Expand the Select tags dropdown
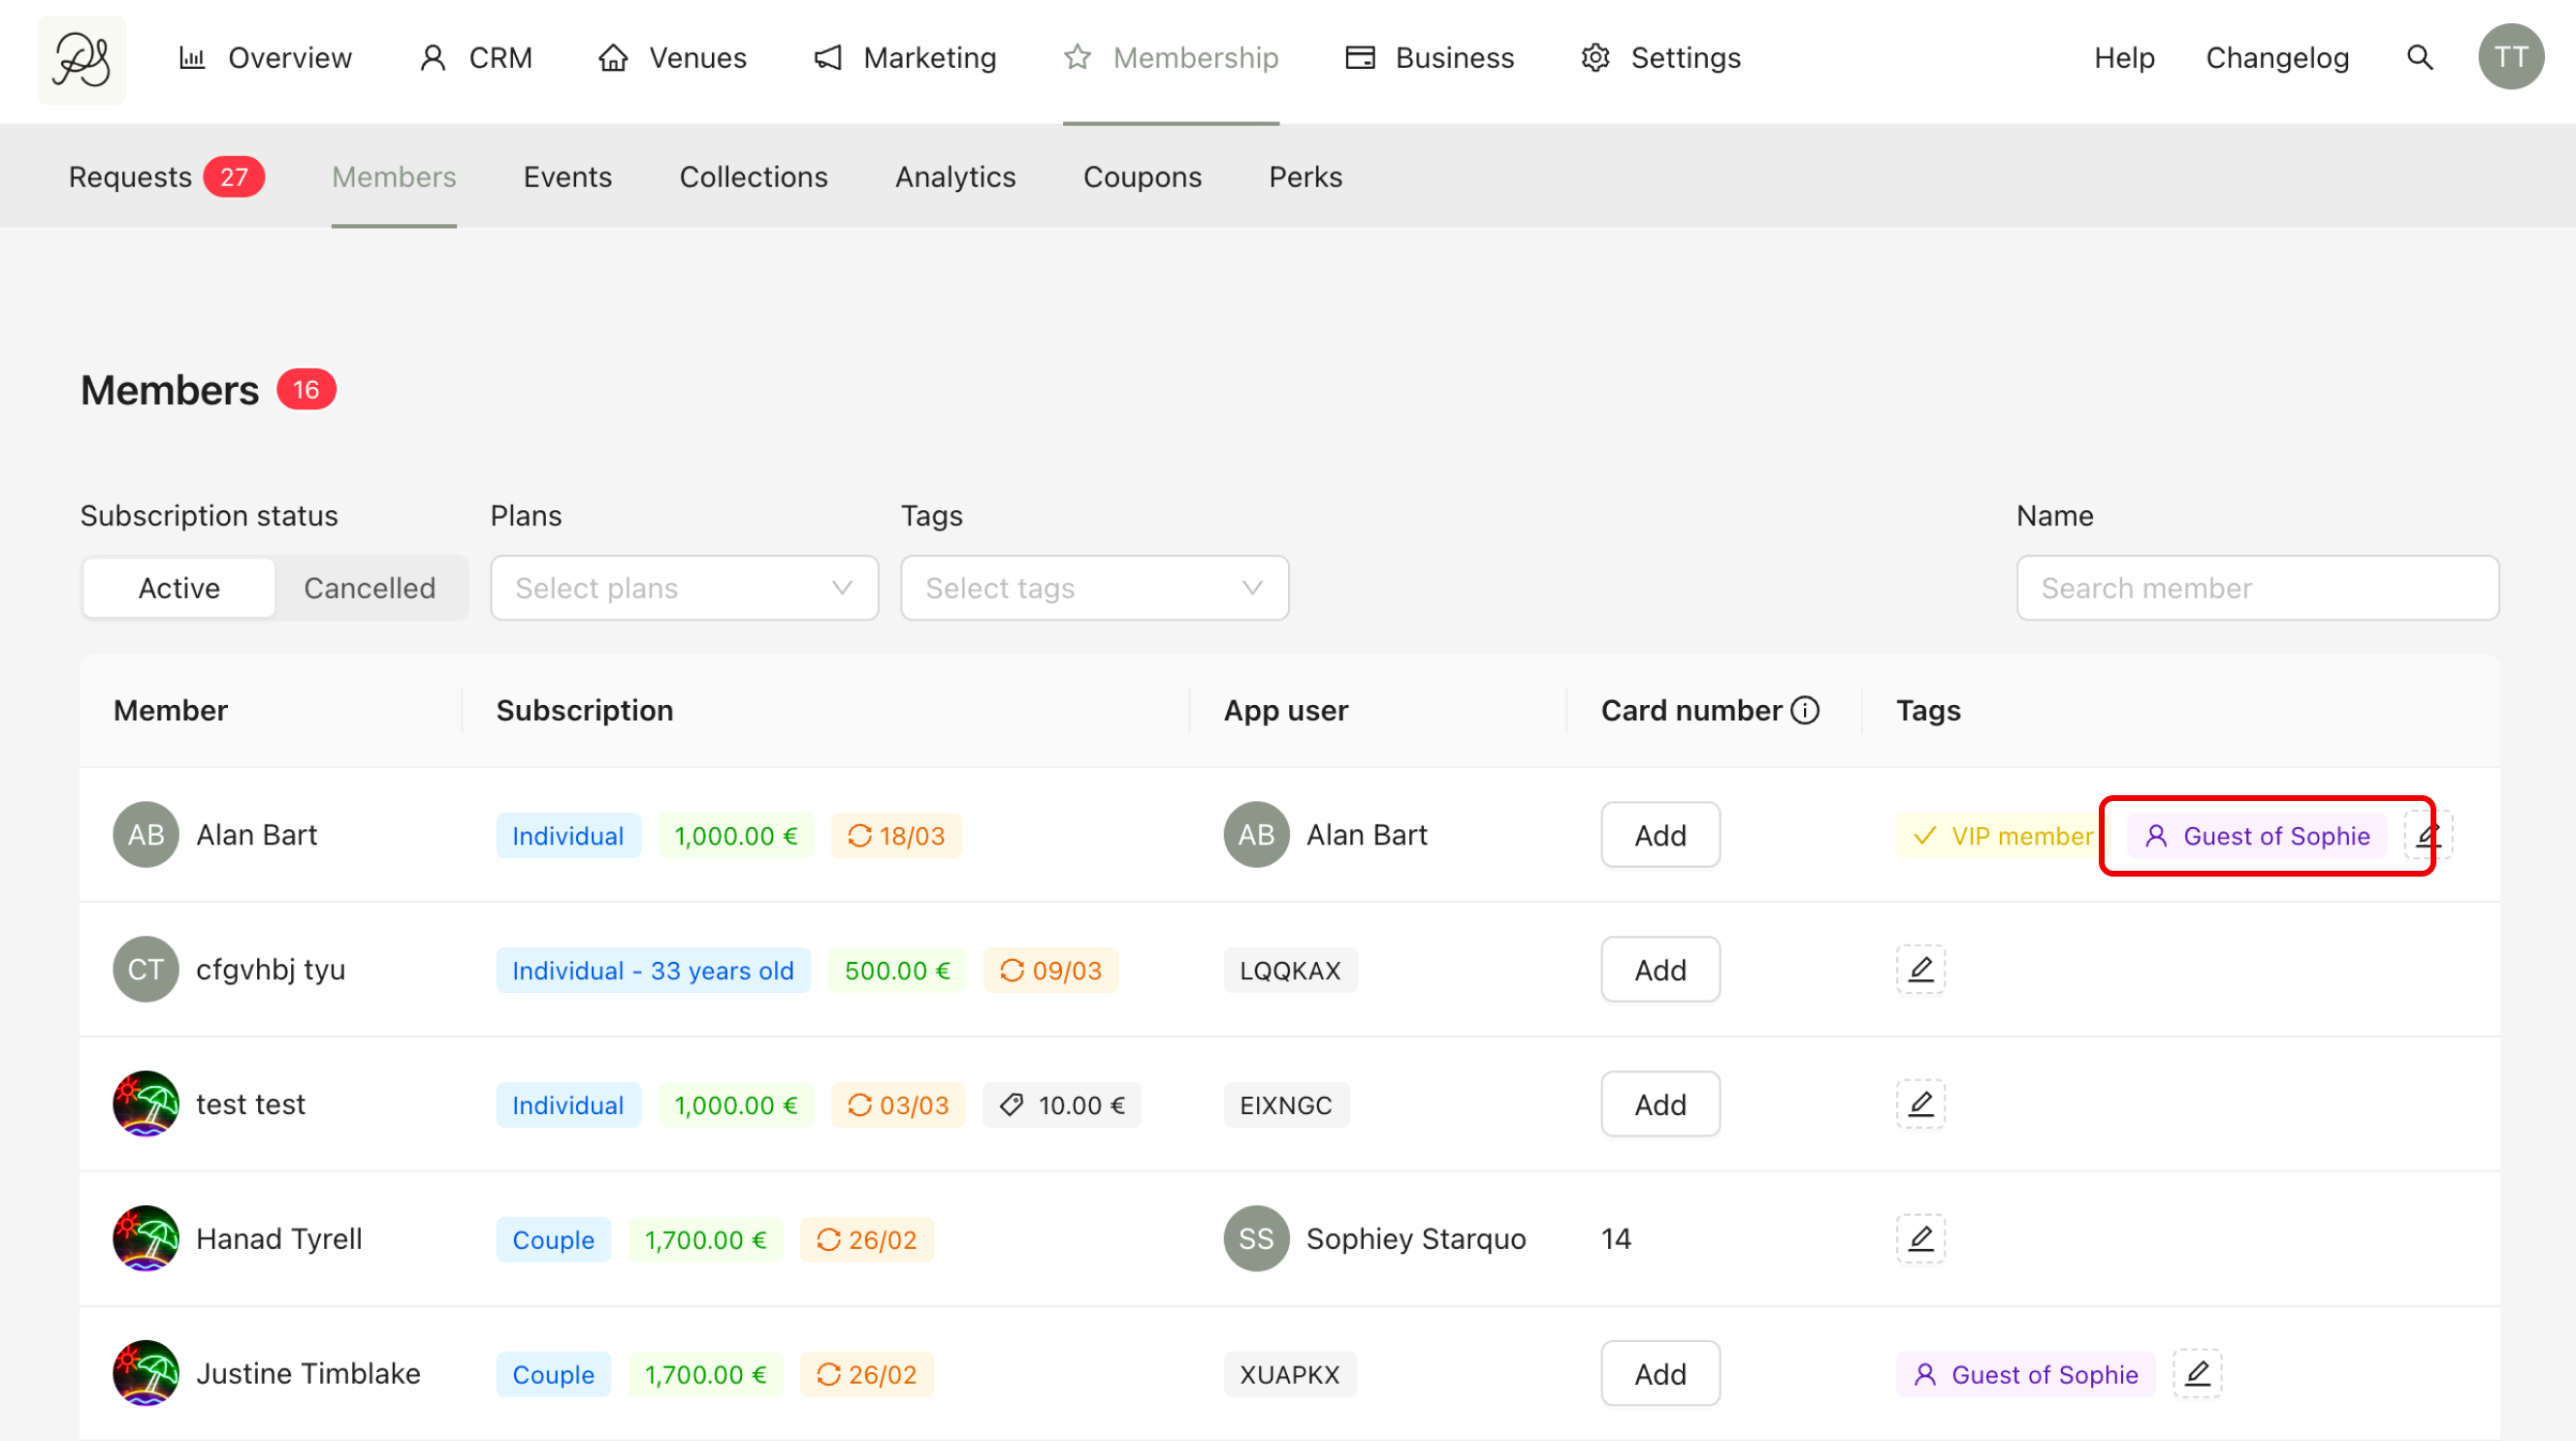The height and width of the screenshot is (1441, 2576). tap(1094, 588)
